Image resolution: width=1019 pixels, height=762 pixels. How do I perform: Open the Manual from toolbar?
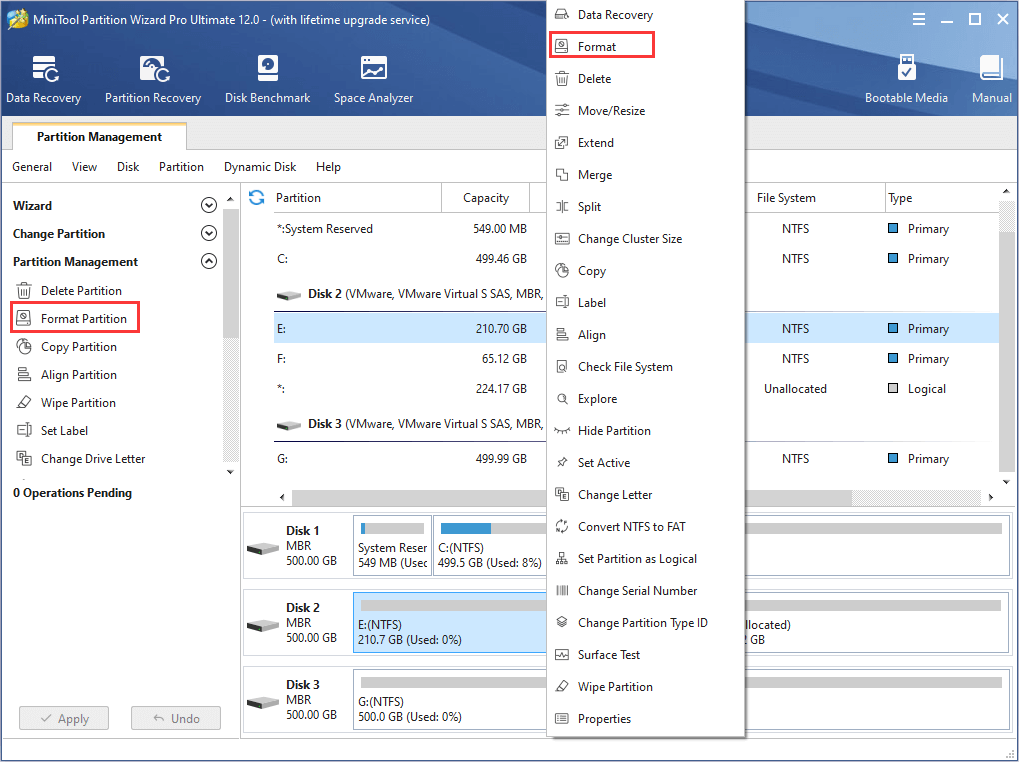click(x=991, y=79)
